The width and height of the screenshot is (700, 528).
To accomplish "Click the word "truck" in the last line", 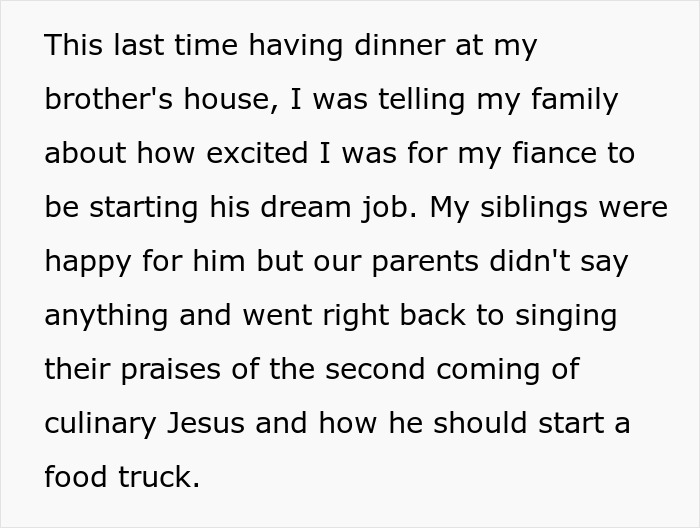I will coord(154,478).
